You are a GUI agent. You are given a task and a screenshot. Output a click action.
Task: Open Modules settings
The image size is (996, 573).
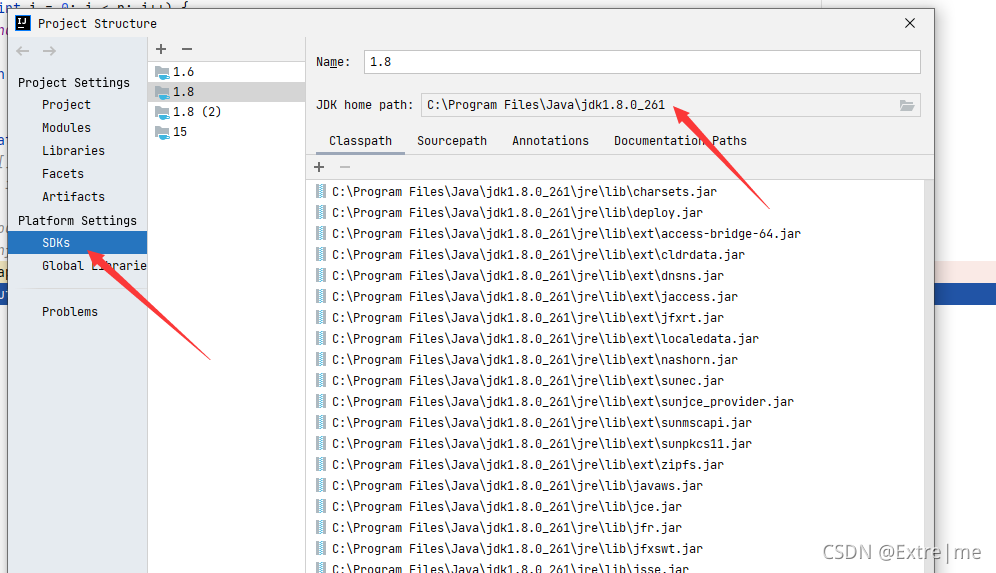tap(66, 128)
